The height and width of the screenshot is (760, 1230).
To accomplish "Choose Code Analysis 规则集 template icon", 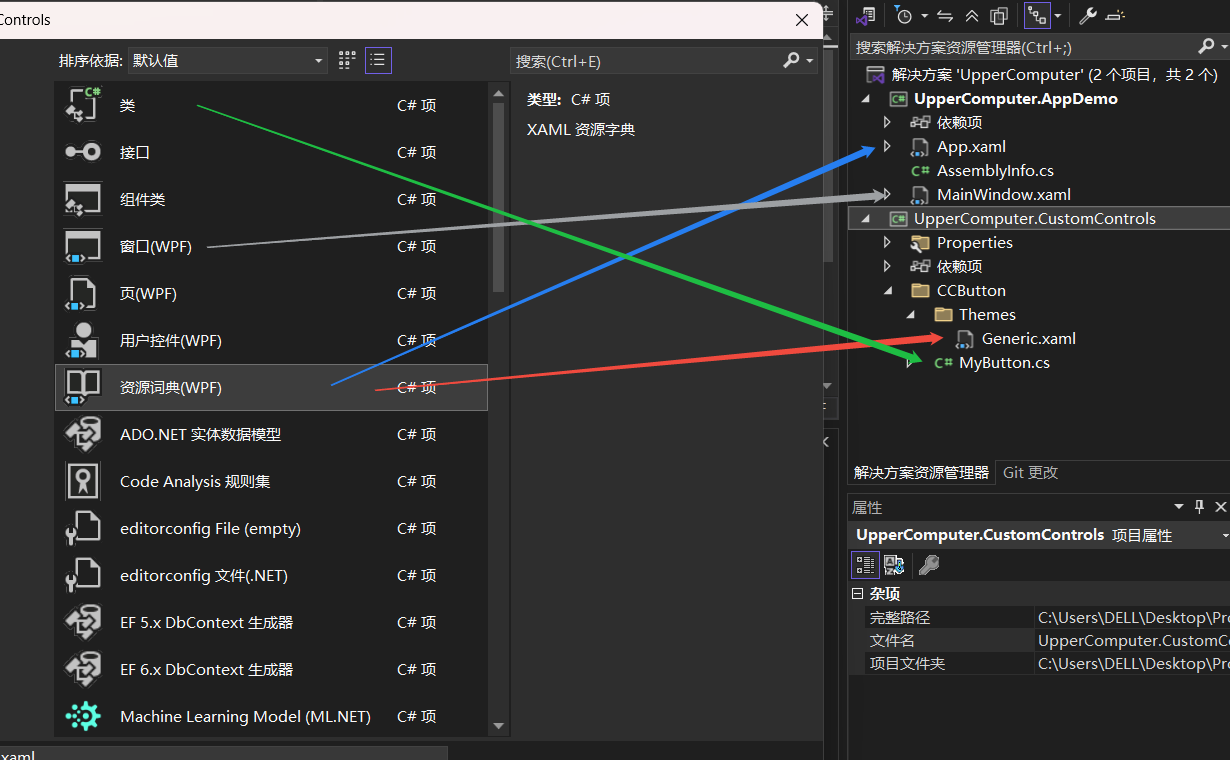I will [x=82, y=481].
